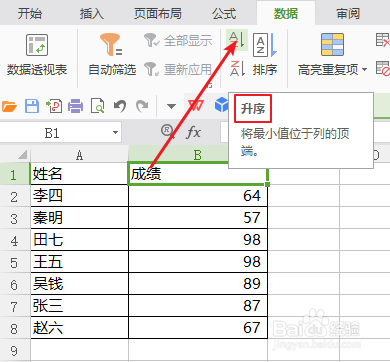
Task: Click the magnifier icon beside fx
Action: [167, 131]
